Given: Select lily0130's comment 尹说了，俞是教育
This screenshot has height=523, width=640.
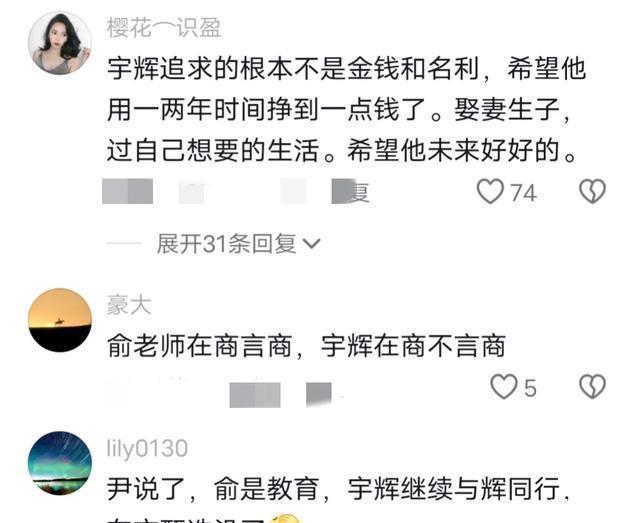Looking at the screenshot, I should click(213, 489).
